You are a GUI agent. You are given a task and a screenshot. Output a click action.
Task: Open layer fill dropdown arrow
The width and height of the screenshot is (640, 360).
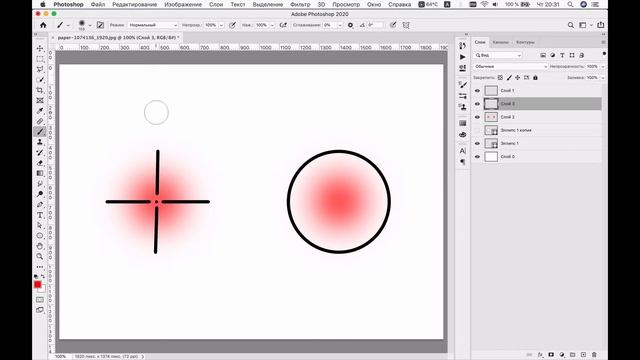click(x=603, y=78)
